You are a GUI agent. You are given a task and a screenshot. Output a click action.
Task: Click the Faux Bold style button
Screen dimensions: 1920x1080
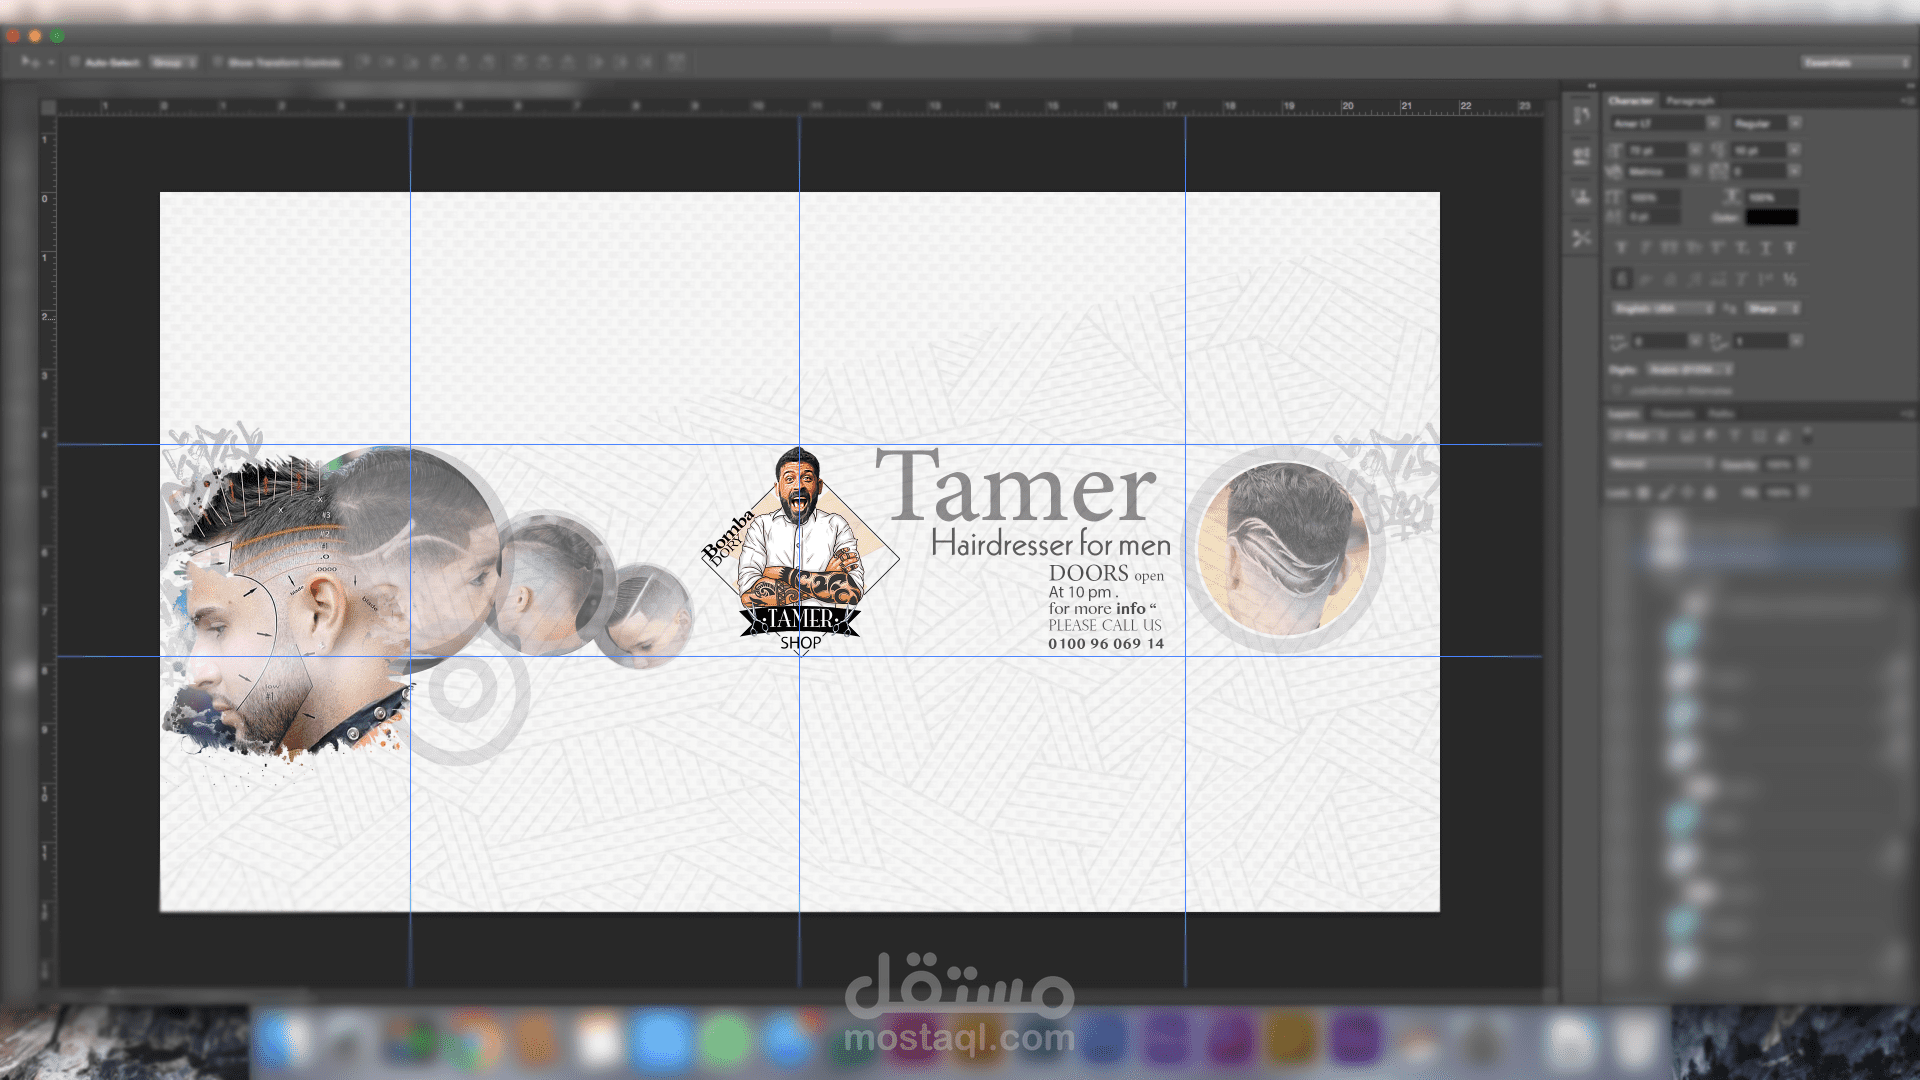point(1621,247)
